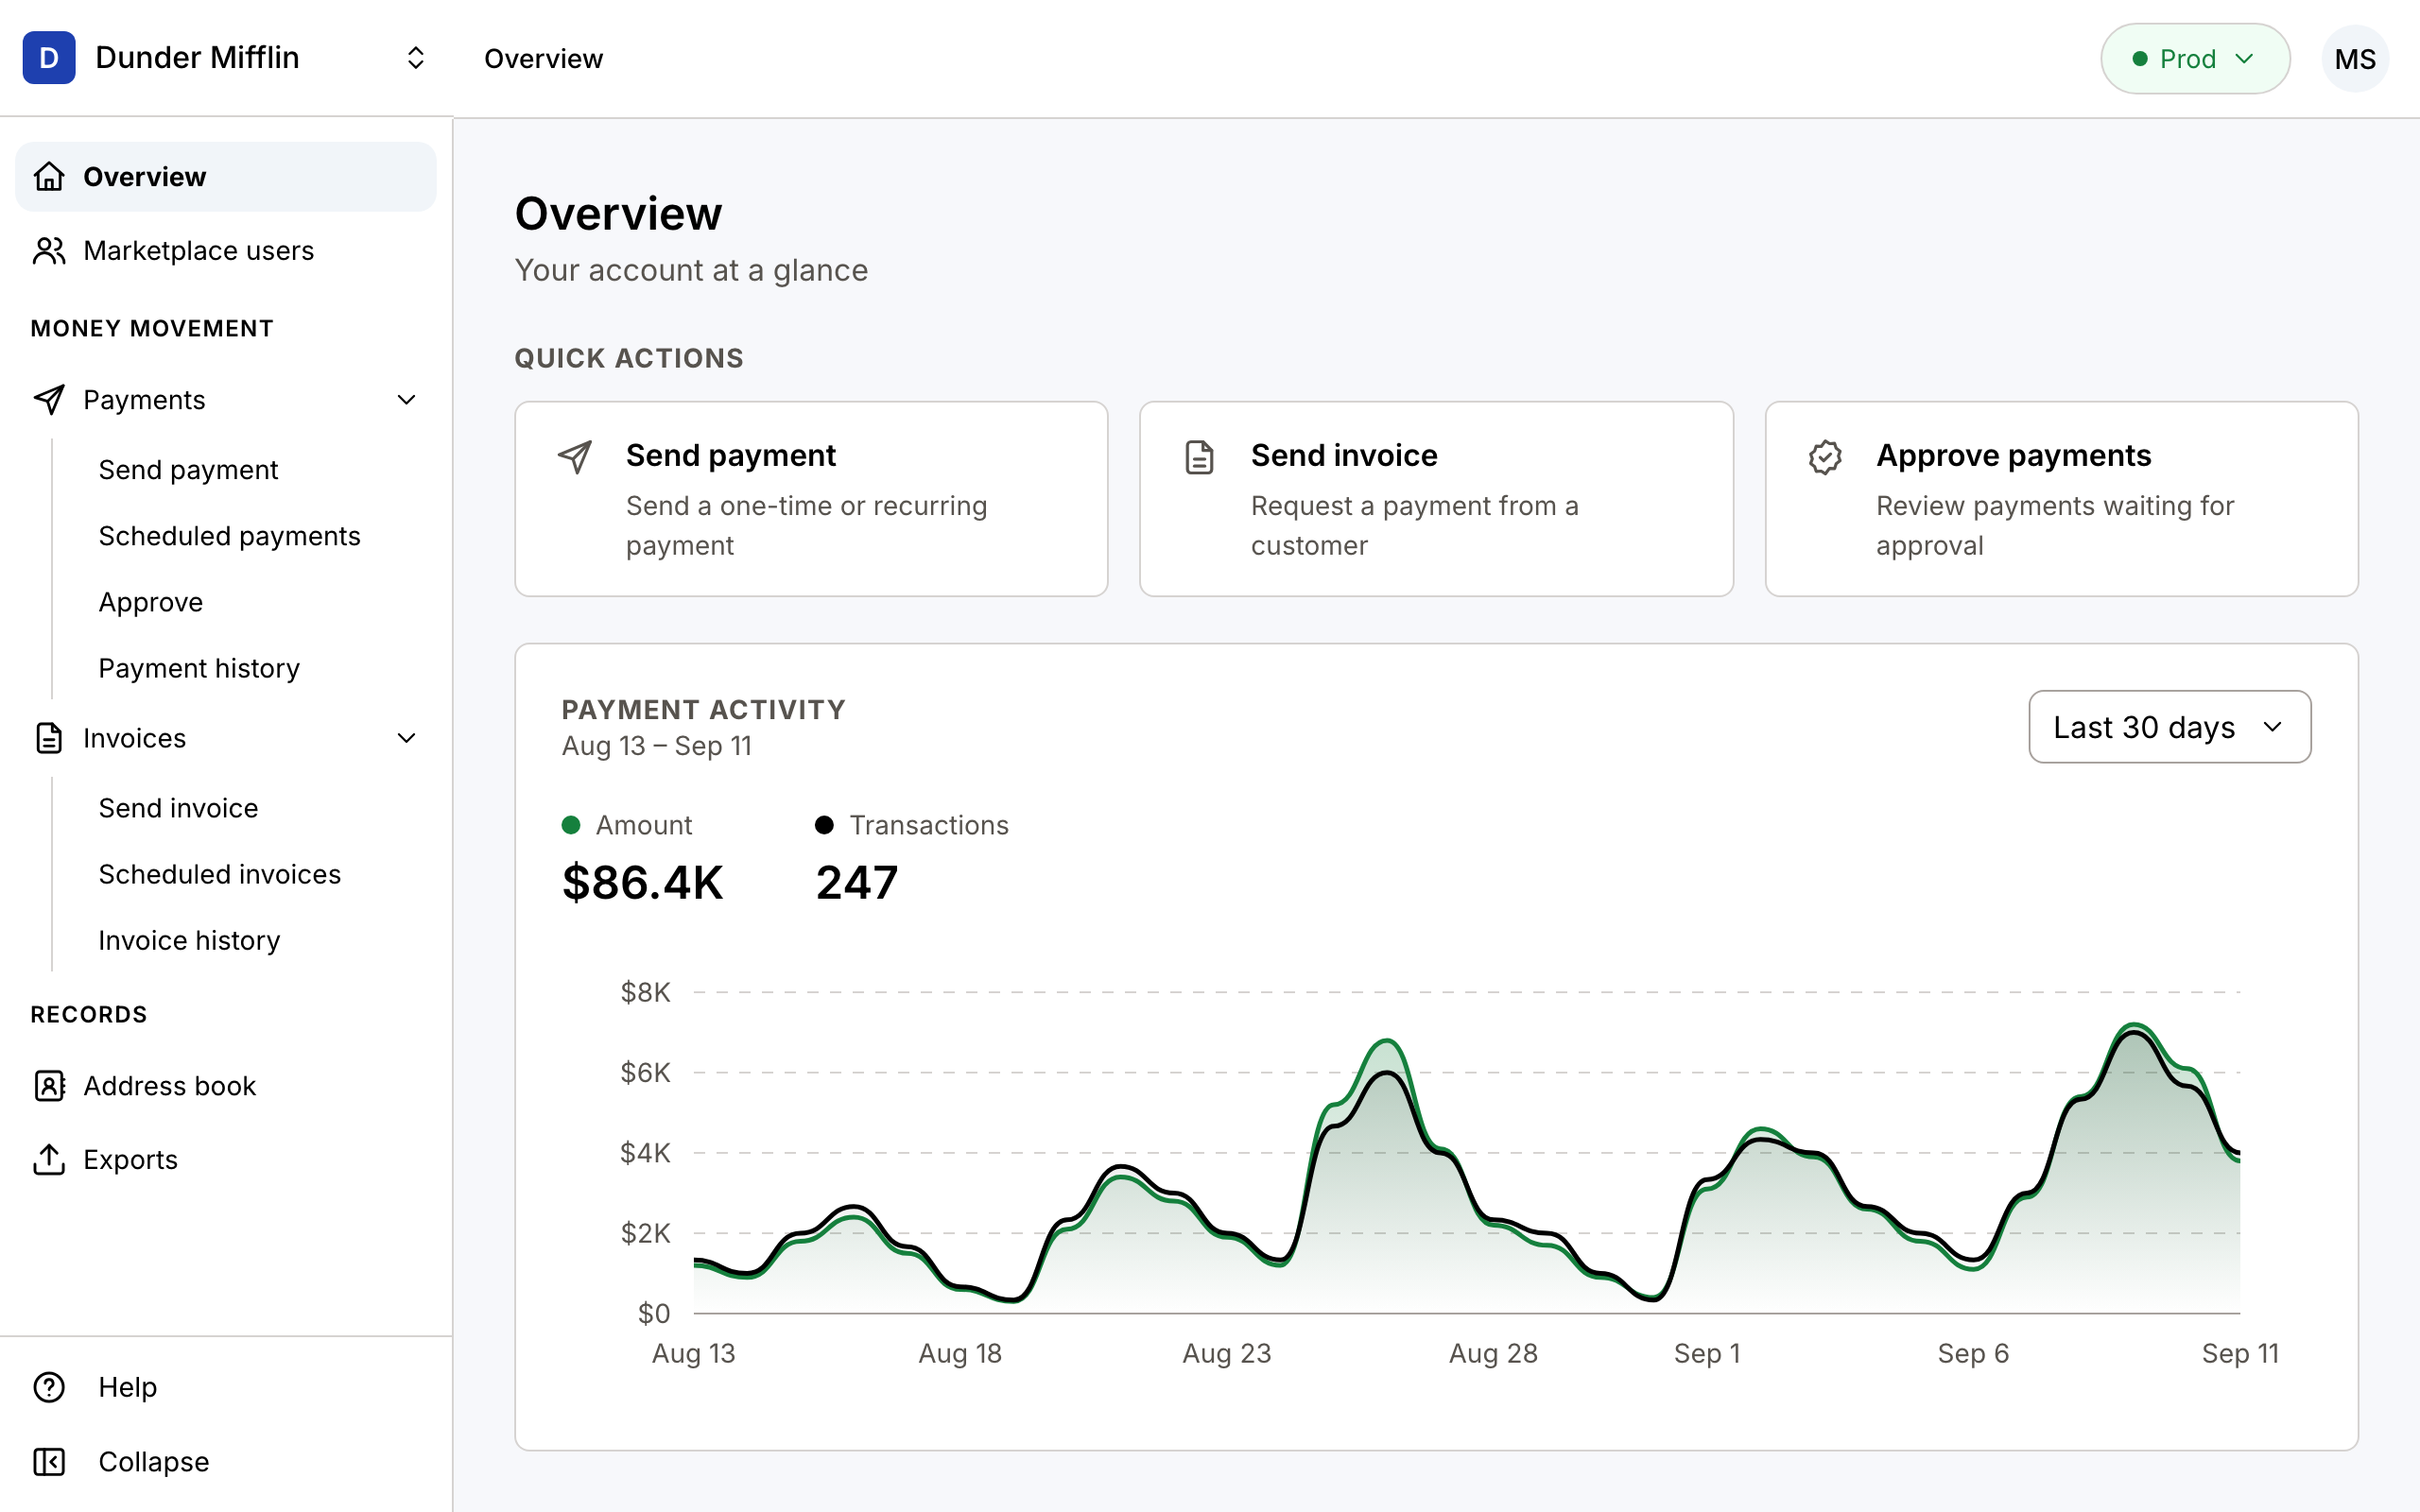Click the Collapse sidebar panel icon
The height and width of the screenshot is (1512, 2420).
[49, 1462]
